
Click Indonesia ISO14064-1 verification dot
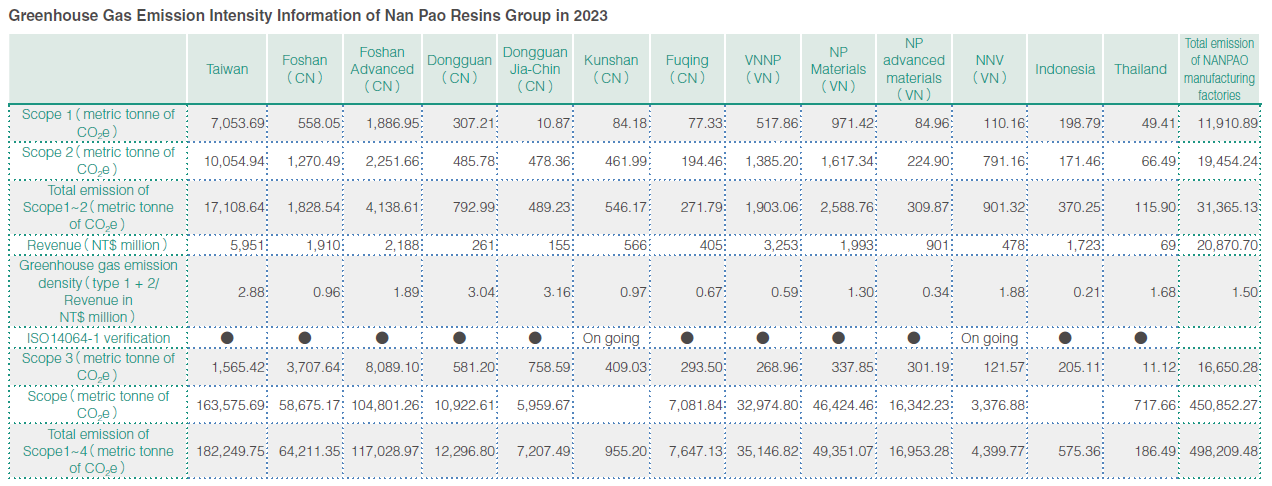[1065, 338]
